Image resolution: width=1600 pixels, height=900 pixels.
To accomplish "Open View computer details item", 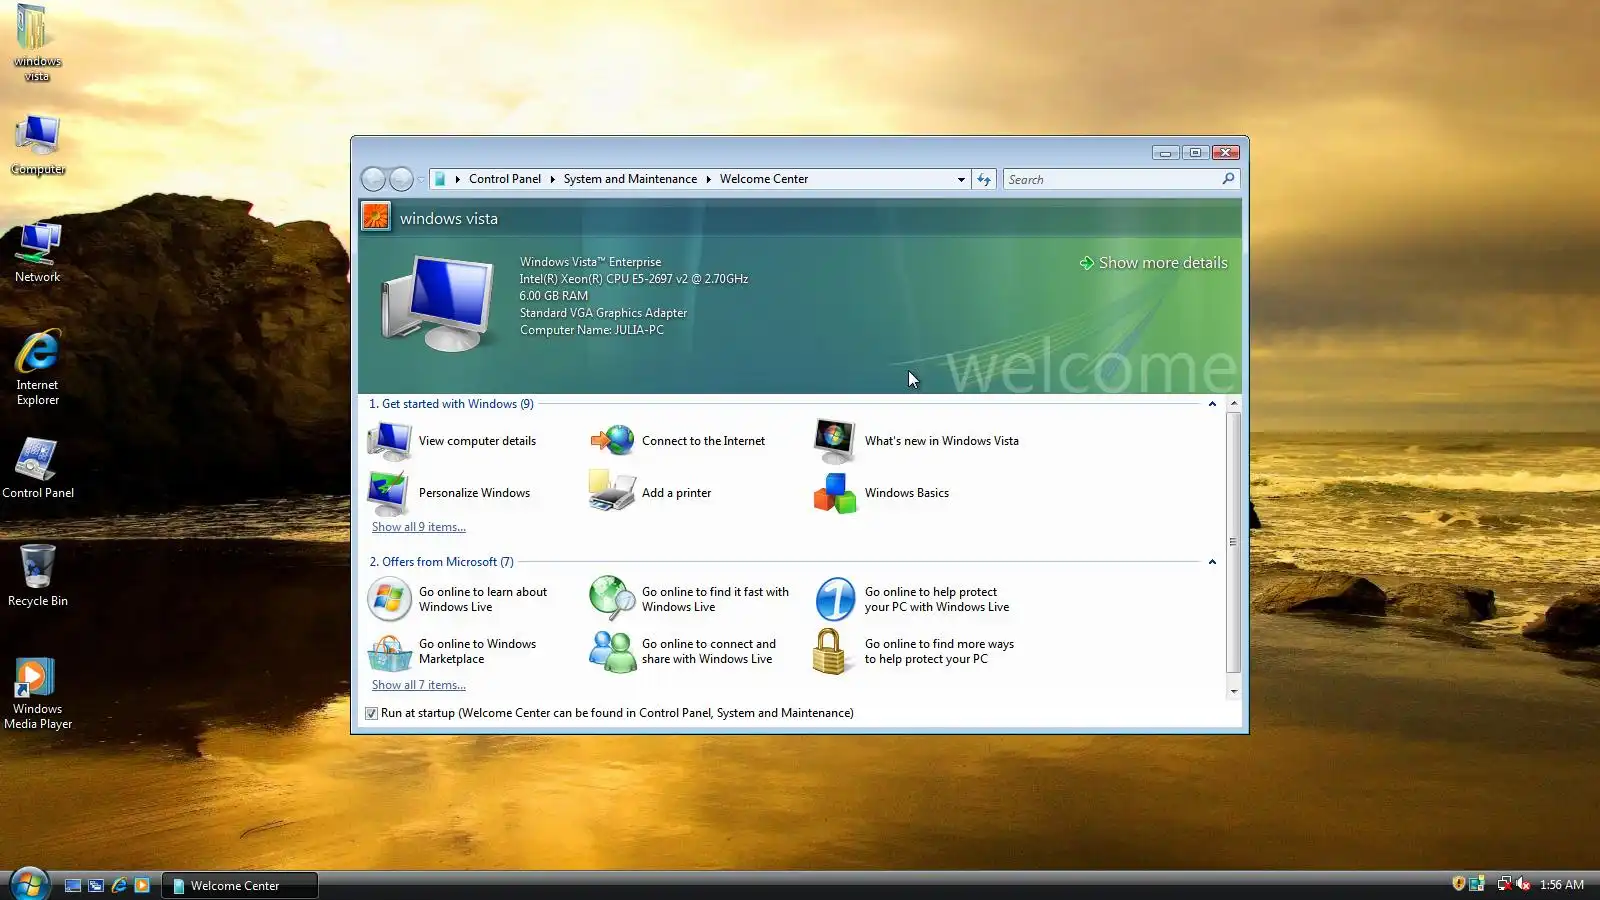I will (452, 441).
